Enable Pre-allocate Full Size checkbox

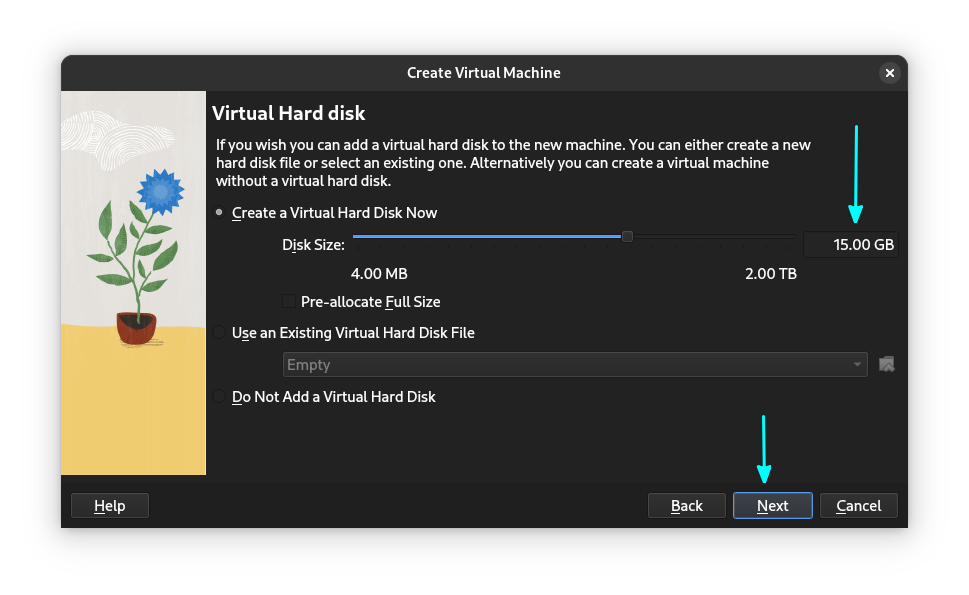tap(289, 302)
